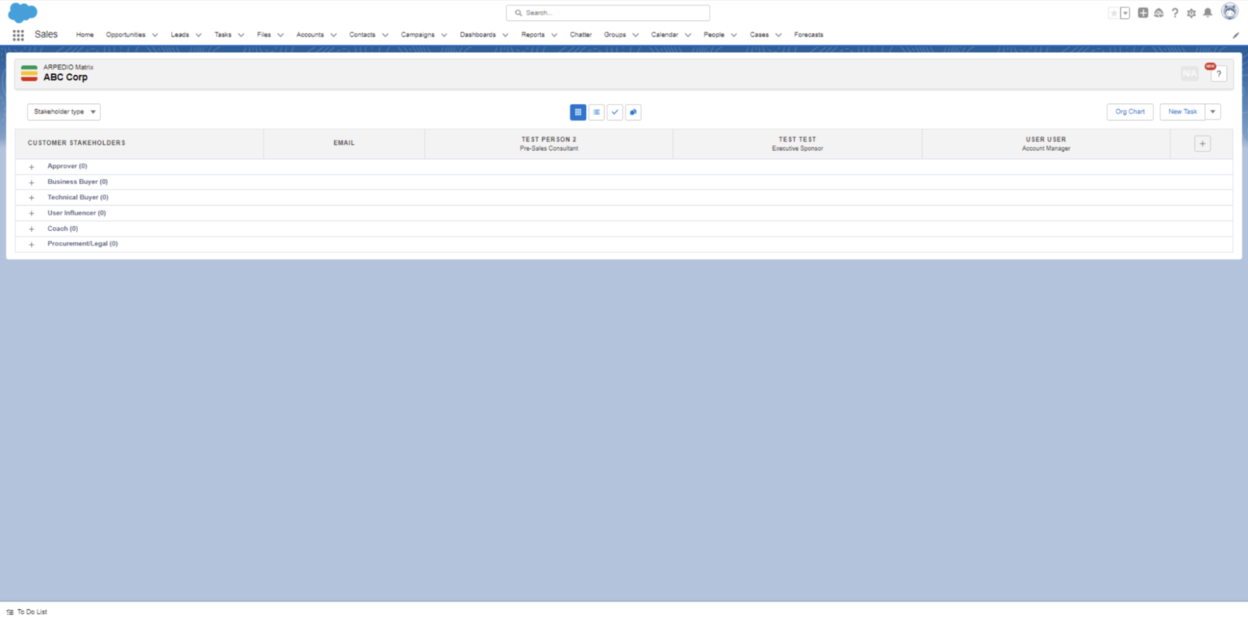Open the Trailhead guidance icon
This screenshot has width=1248, height=621.
(x=1159, y=13)
